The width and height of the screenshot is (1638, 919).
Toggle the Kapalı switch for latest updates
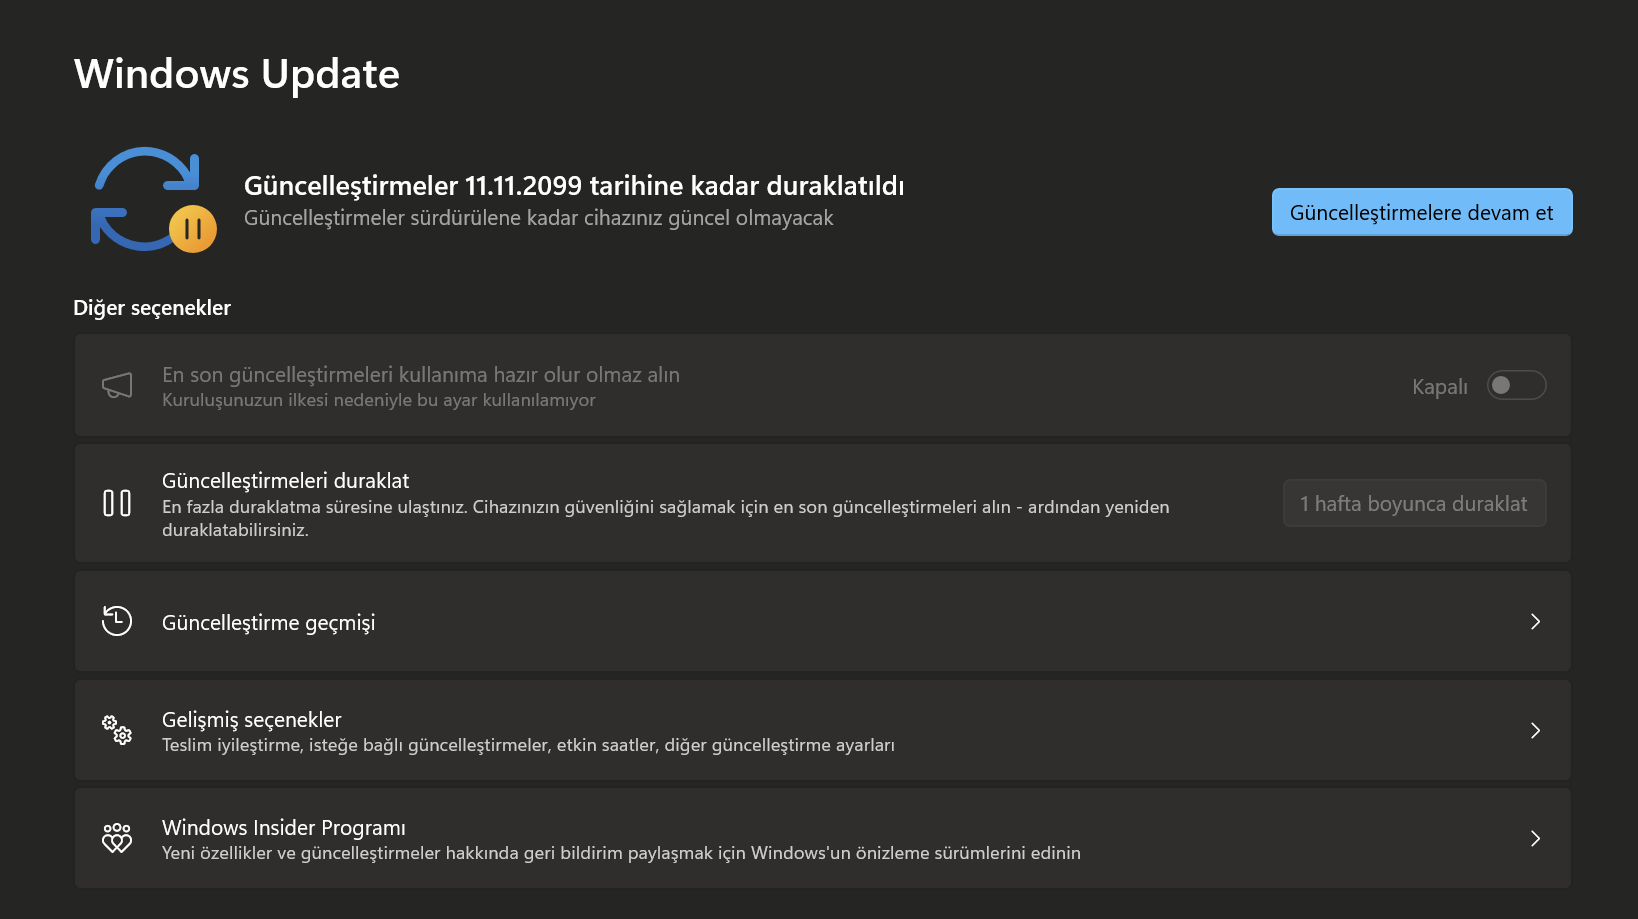point(1516,386)
